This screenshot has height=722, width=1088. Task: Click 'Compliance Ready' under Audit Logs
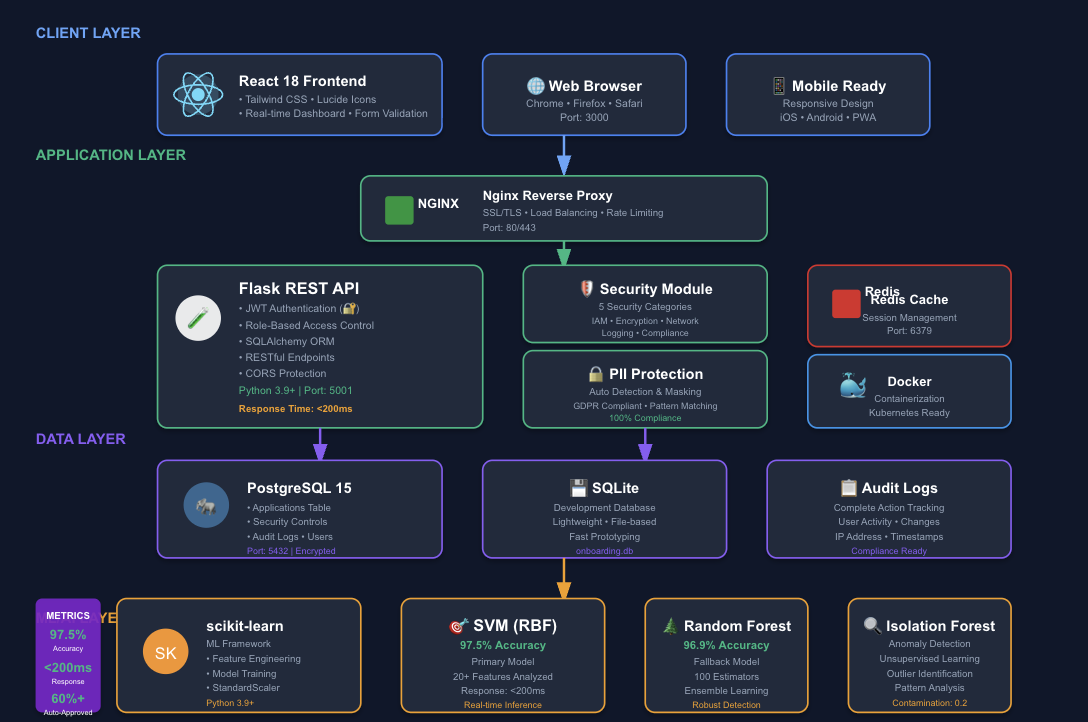pyautogui.click(x=889, y=551)
